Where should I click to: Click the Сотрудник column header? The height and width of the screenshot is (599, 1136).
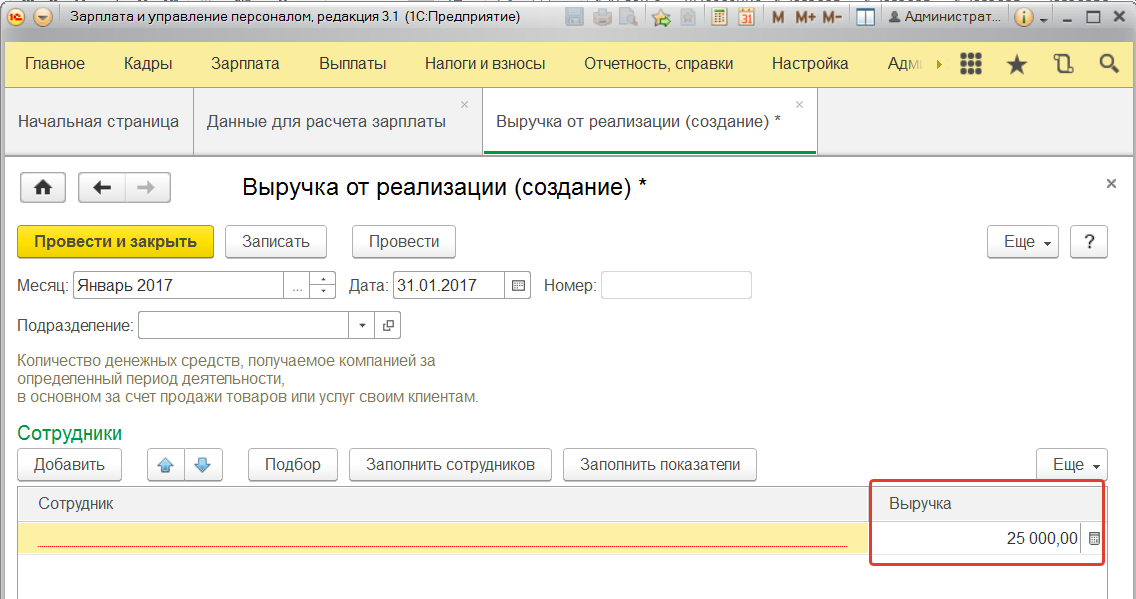(x=443, y=503)
